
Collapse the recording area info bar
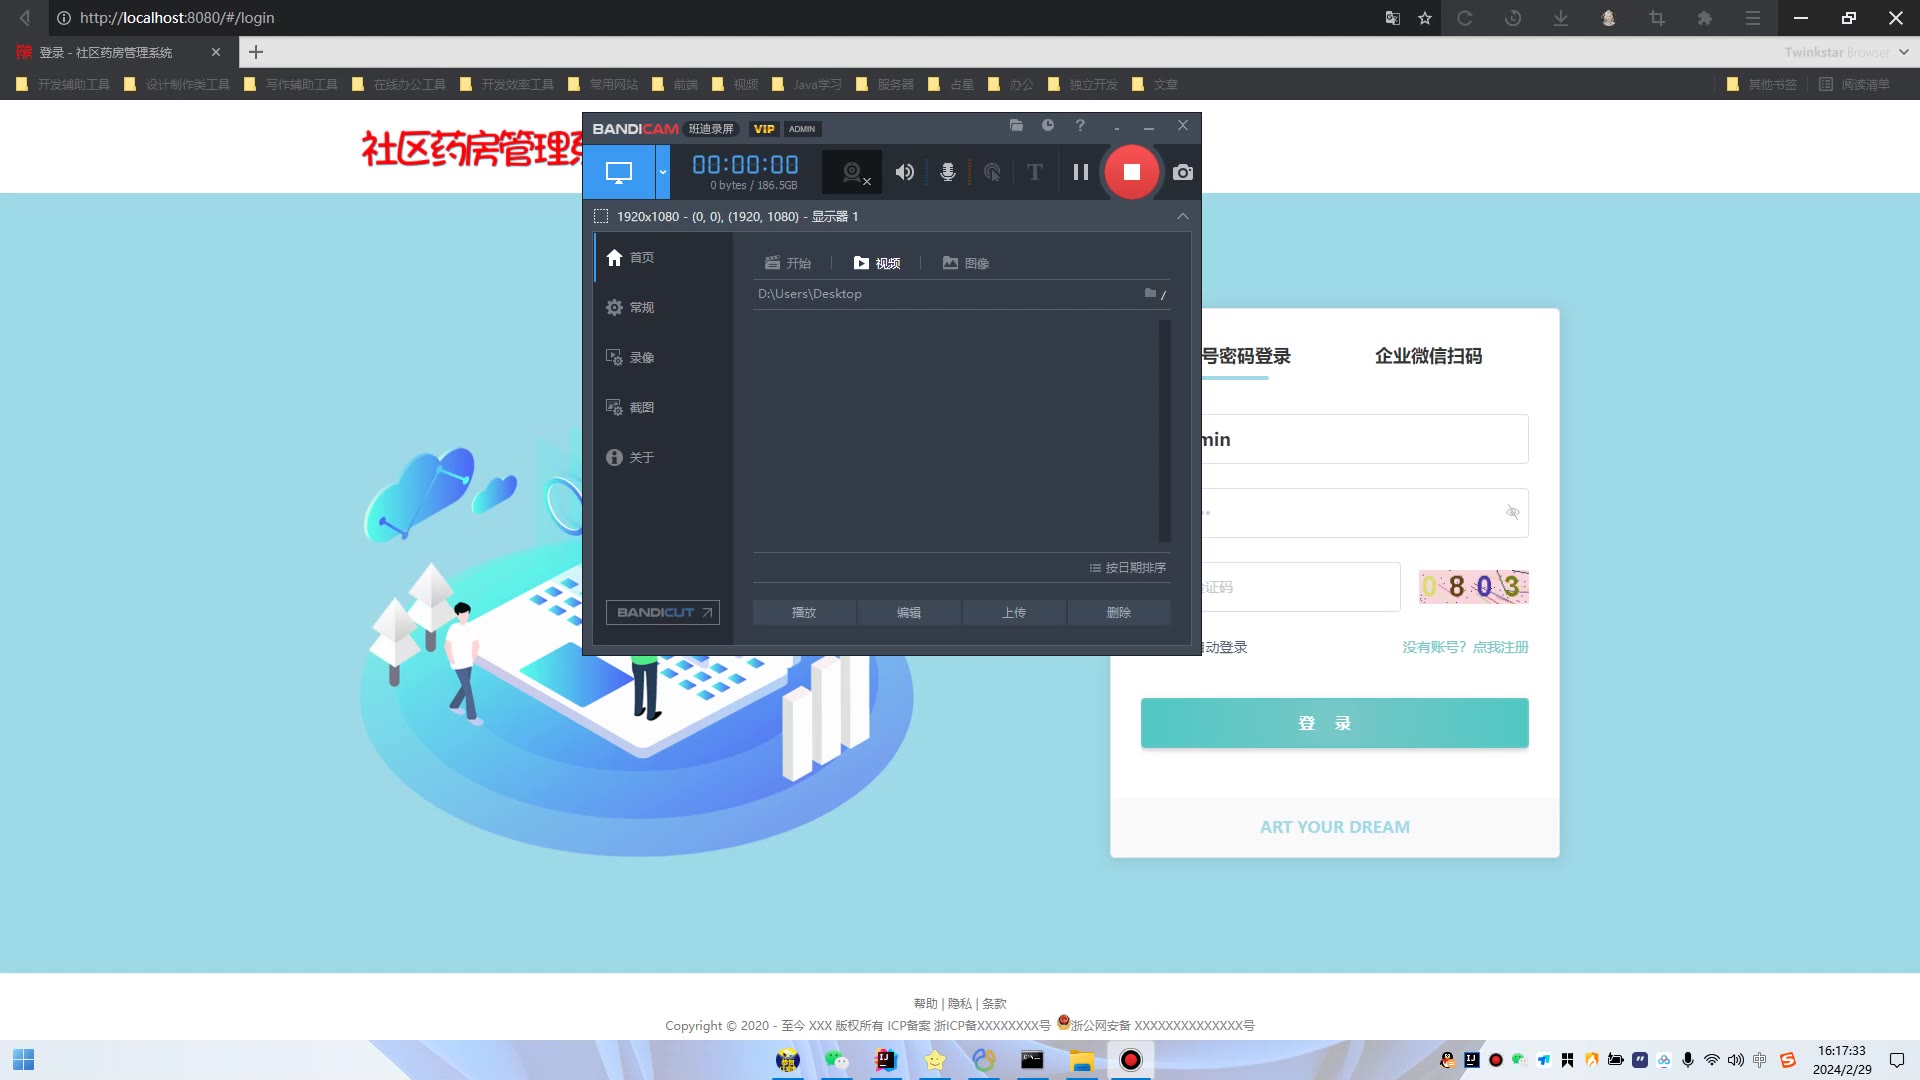point(1182,216)
